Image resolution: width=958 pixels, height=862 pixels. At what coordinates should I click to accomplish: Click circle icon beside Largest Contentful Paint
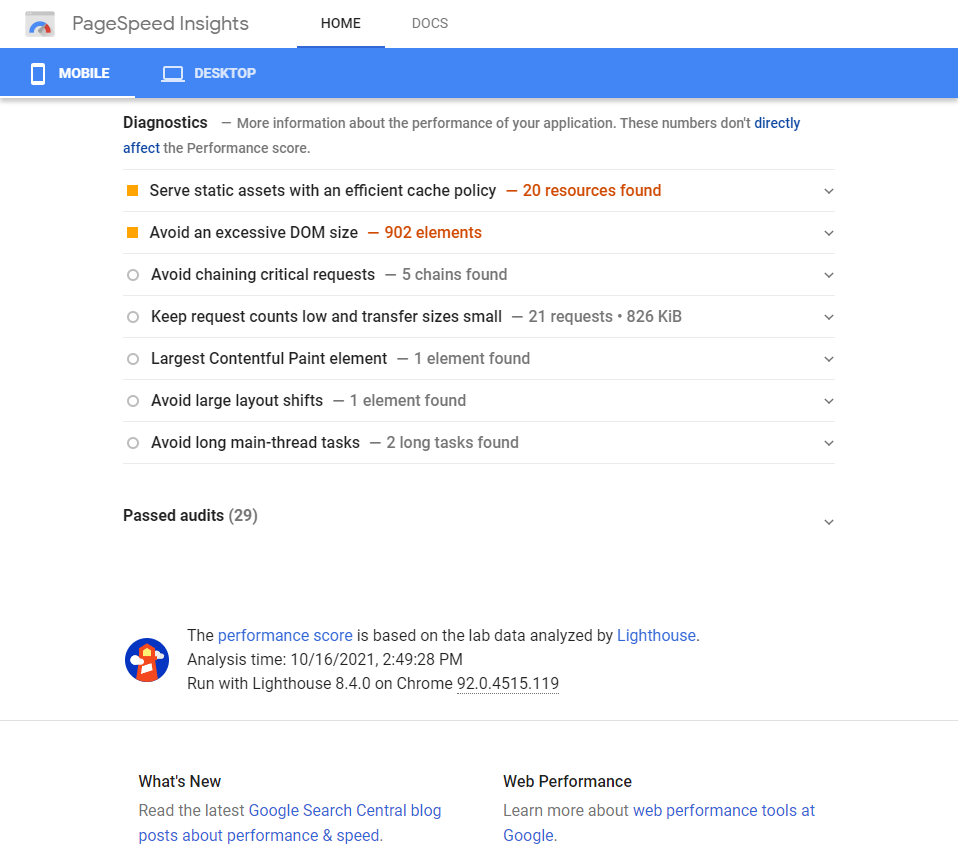click(133, 359)
